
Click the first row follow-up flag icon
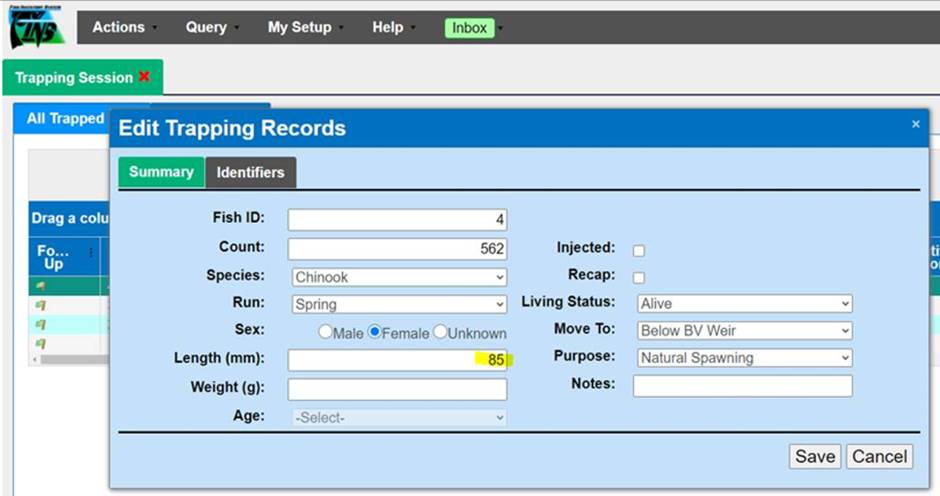(x=41, y=286)
